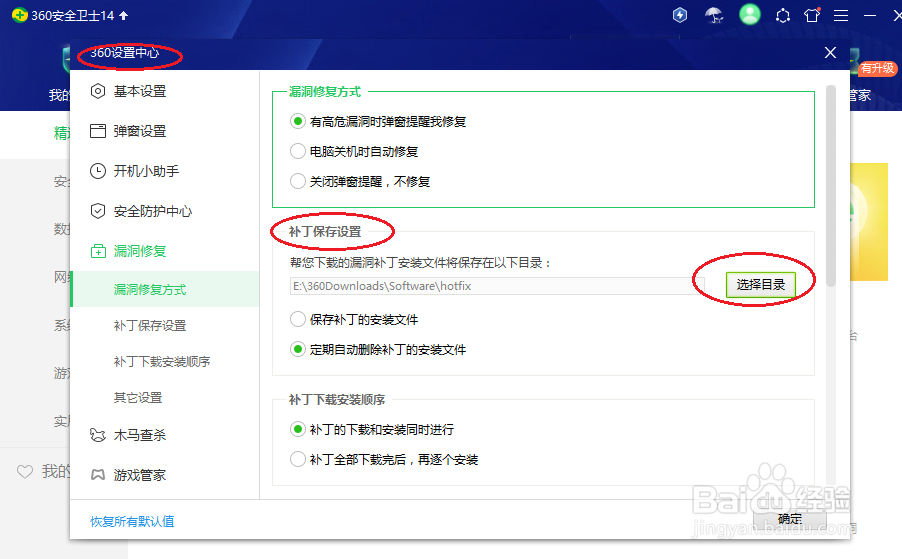Open the lightning shield icon in title bar

(680, 15)
